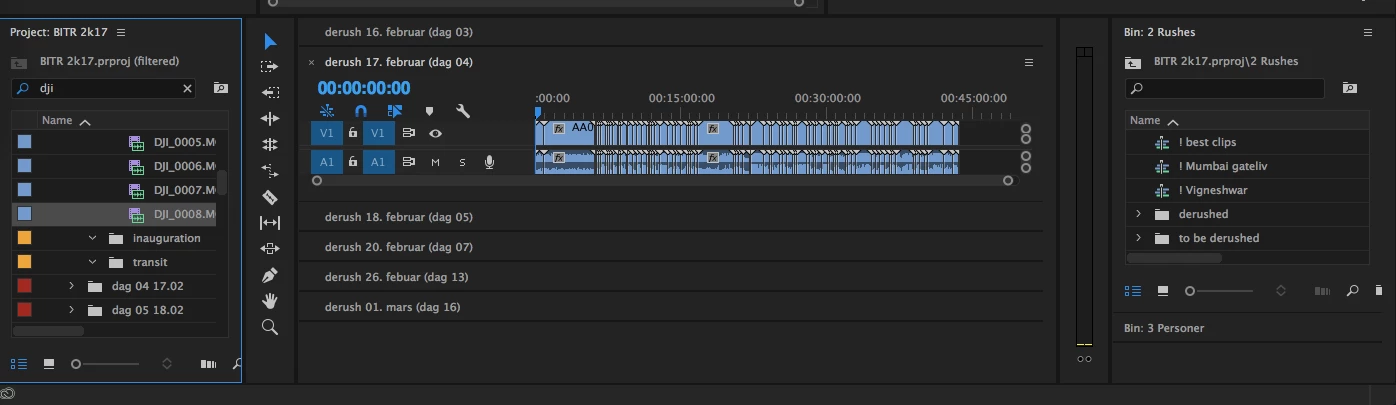1396x405 pixels.
Task: Open sort icons menu in Project panel
Action: coord(167,364)
